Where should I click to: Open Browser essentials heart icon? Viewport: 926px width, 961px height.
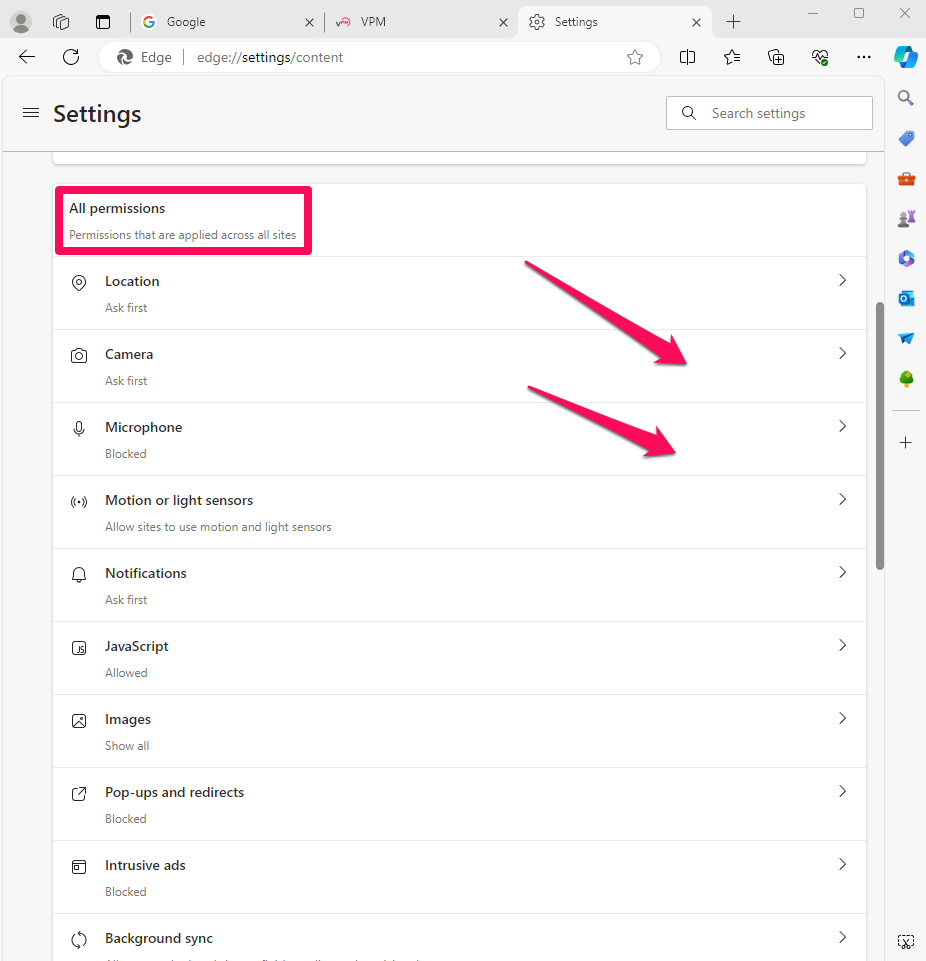pyautogui.click(x=819, y=57)
